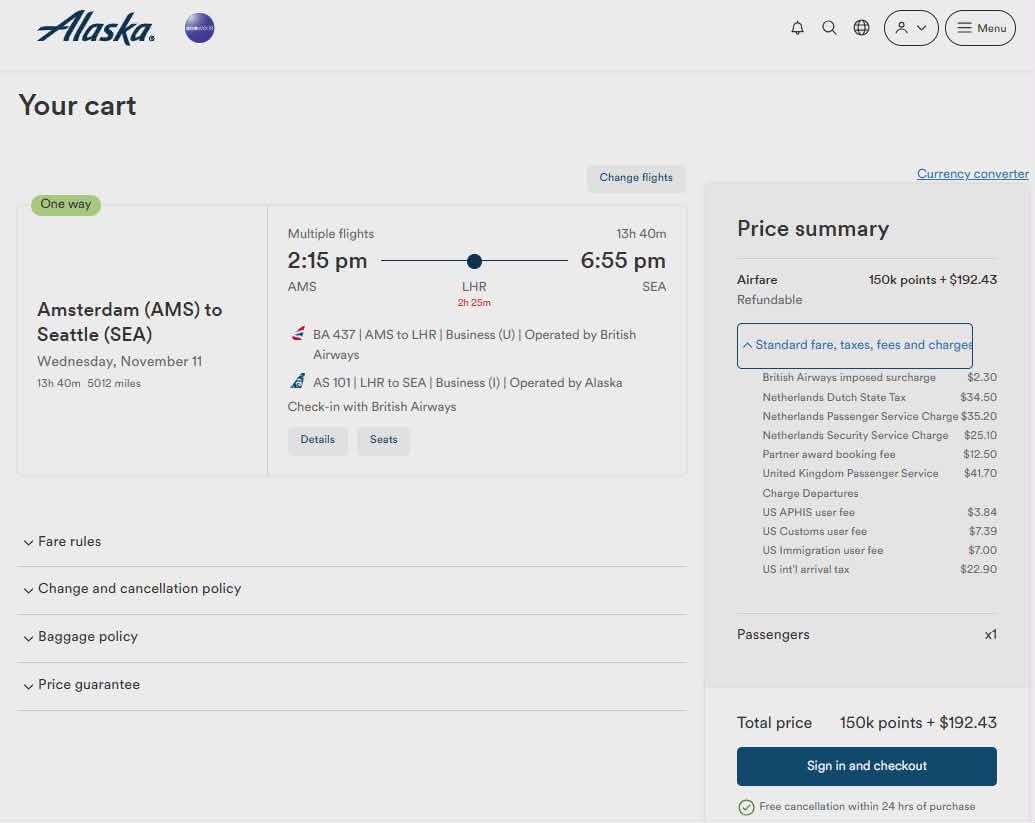Open the Currency converter link
Screen dimensions: 1035x823
coord(972,174)
